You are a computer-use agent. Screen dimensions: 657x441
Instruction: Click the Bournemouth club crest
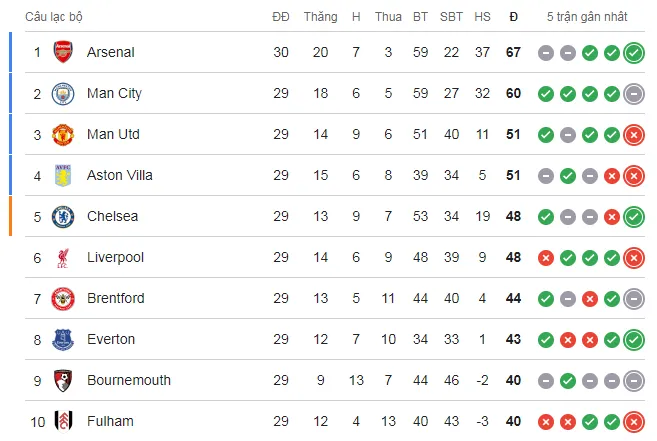[x=63, y=380]
